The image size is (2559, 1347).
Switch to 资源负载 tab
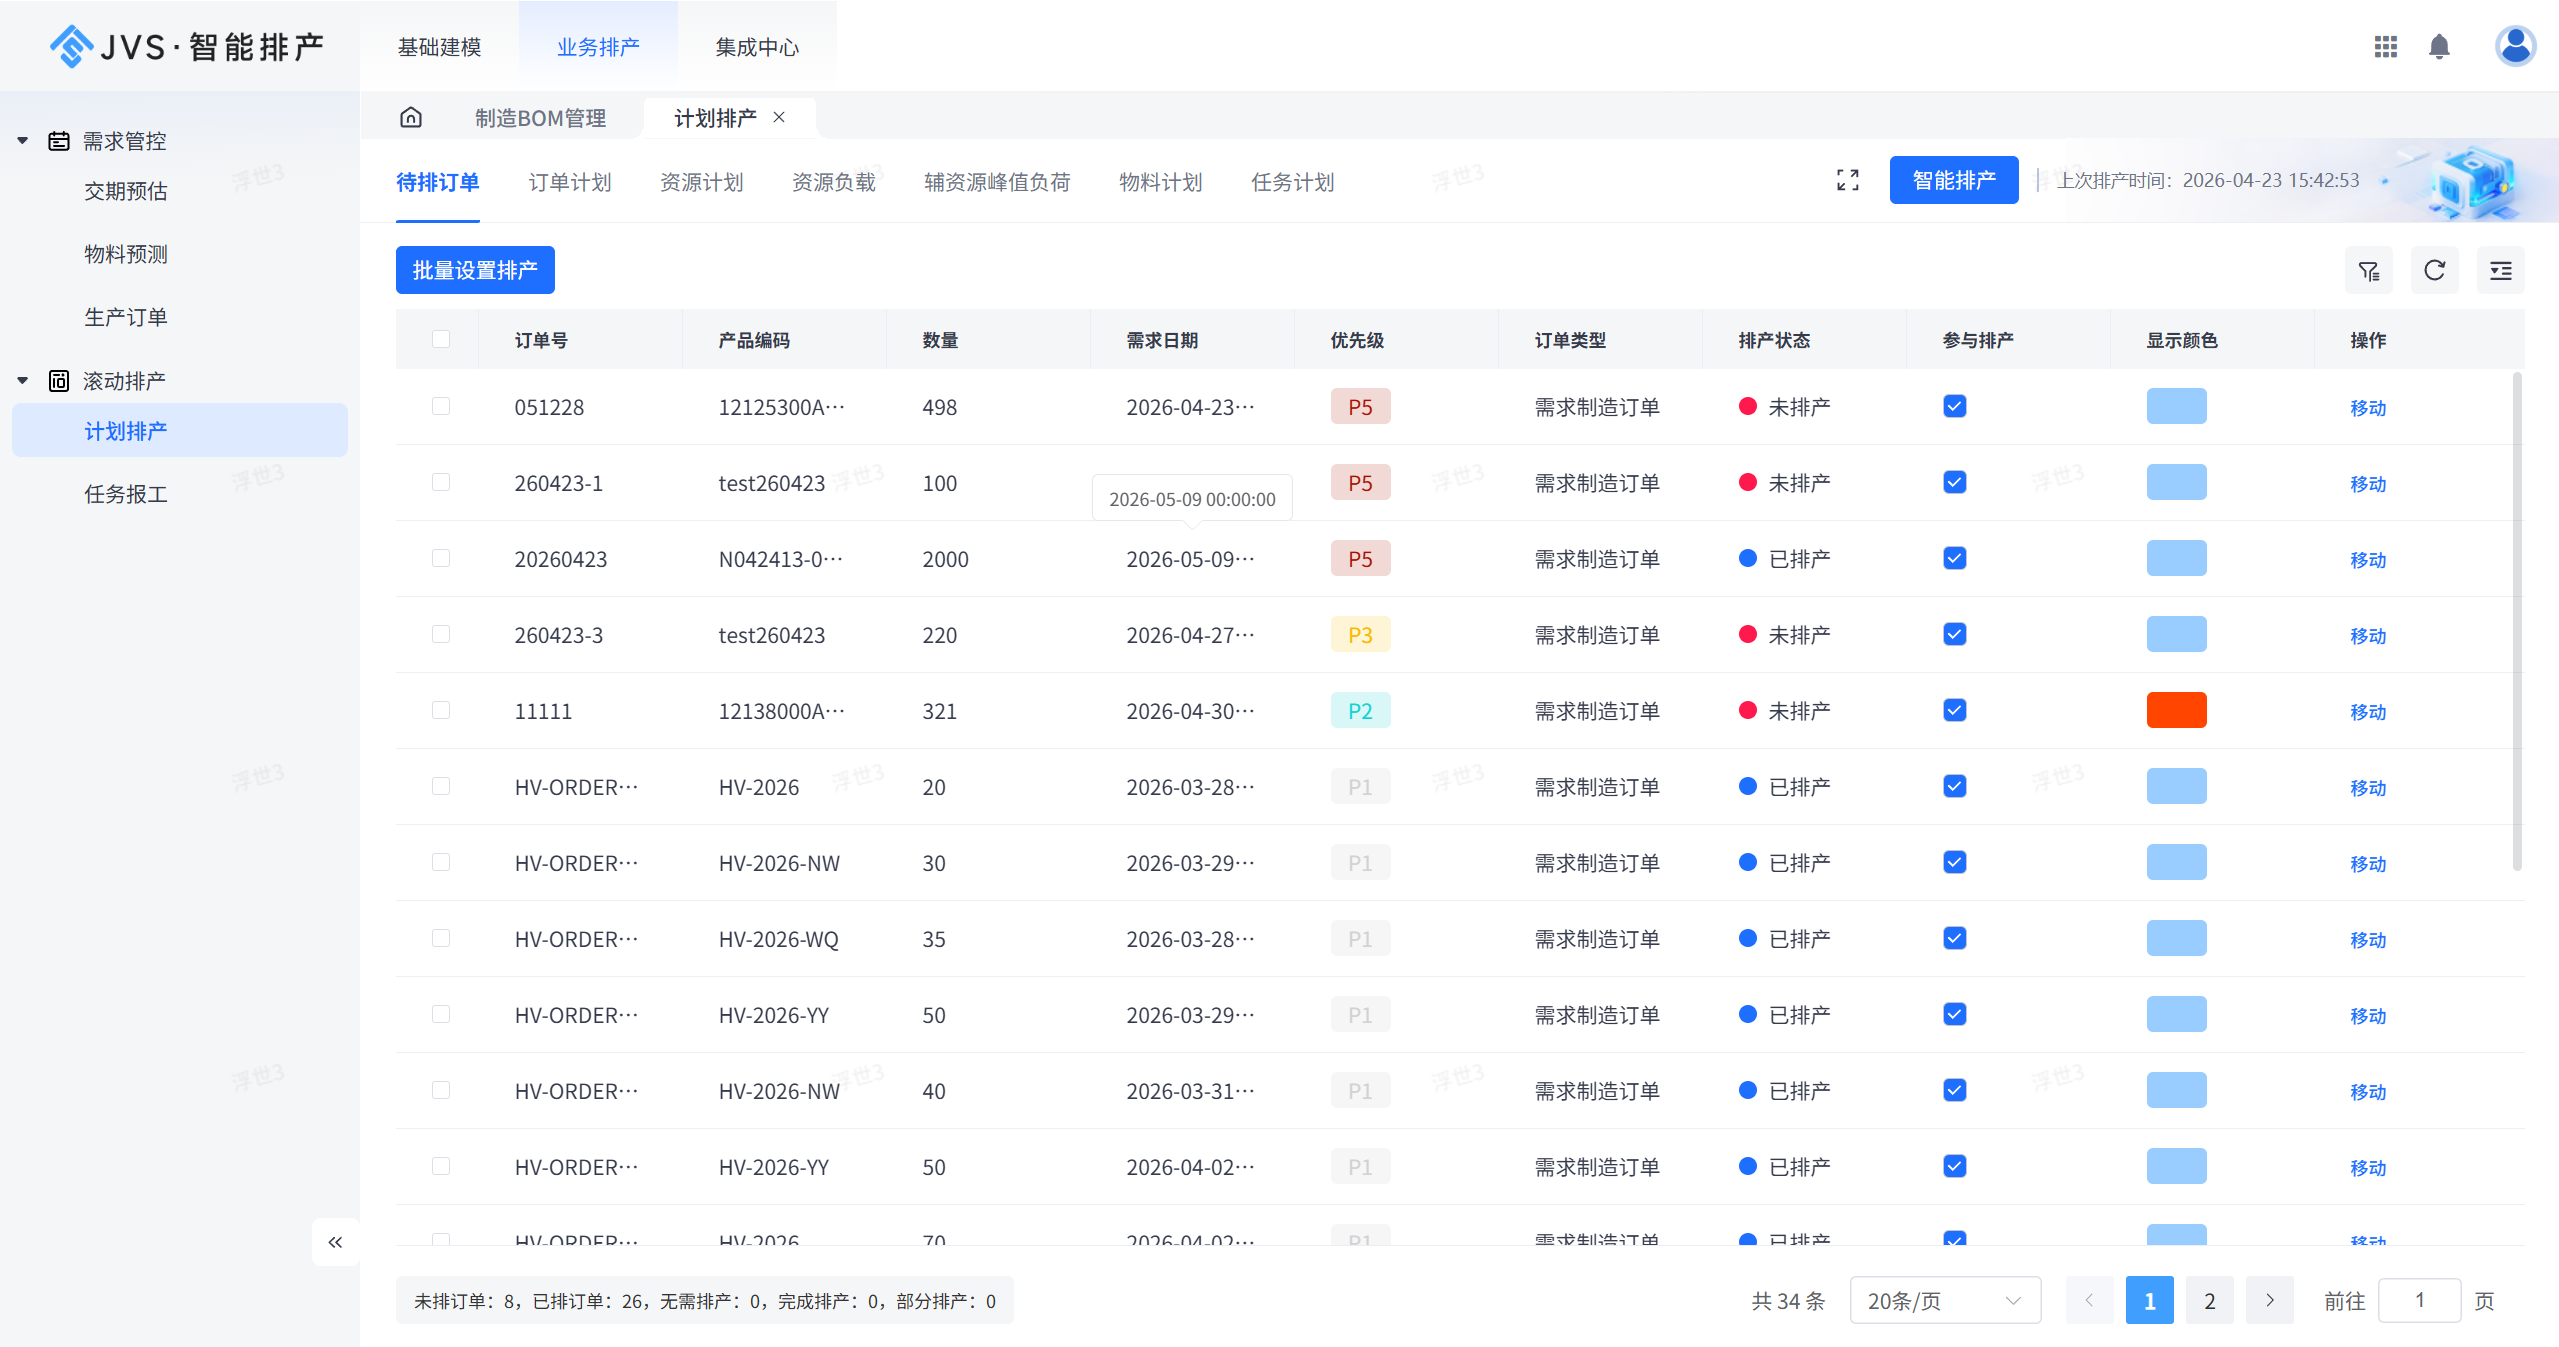click(833, 182)
